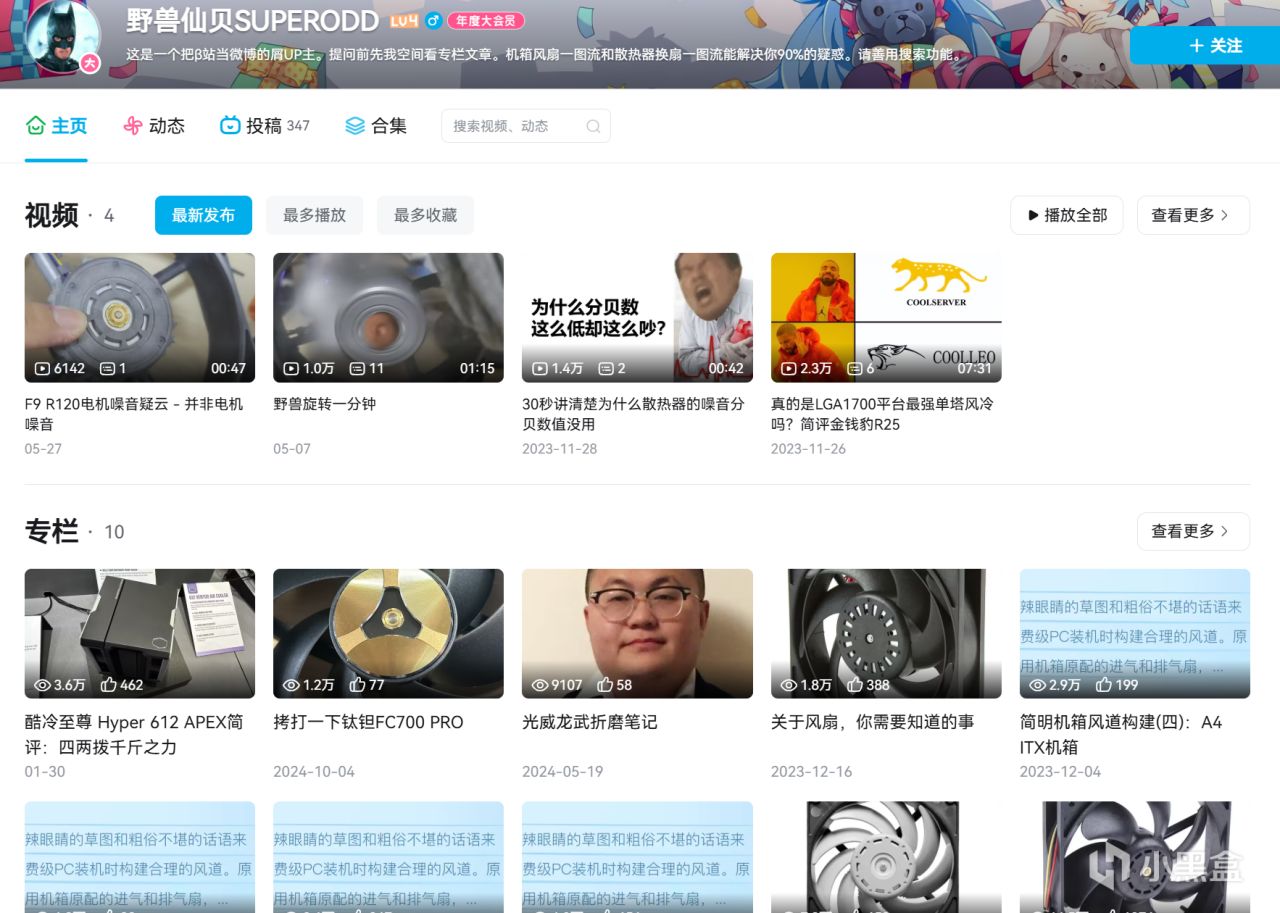Viewport: 1280px width, 913px height.
Task: Click the 投稿 TV icon
Action: click(x=230, y=126)
